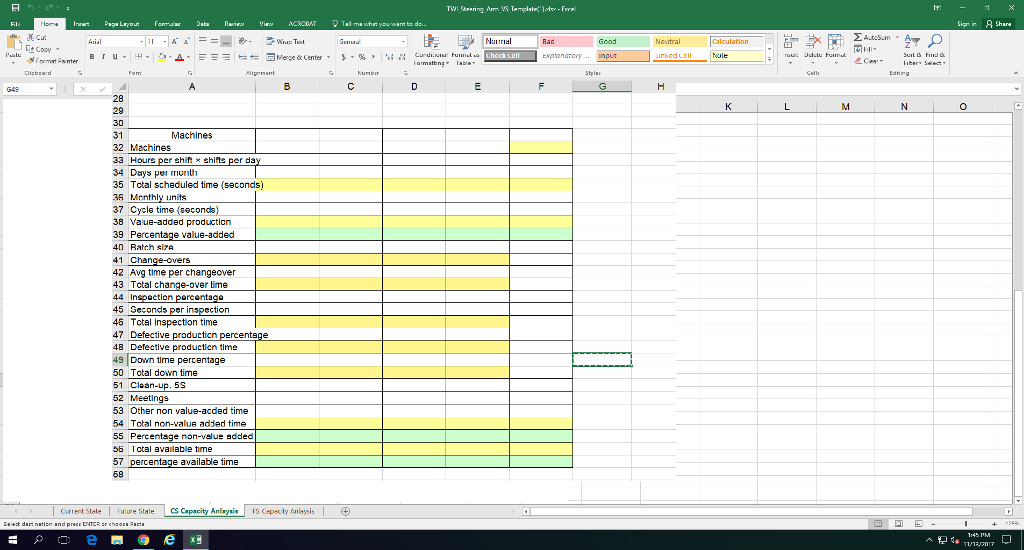Click the decrease indent icon
Viewport: 1024px width, 550px height.
[242, 57]
